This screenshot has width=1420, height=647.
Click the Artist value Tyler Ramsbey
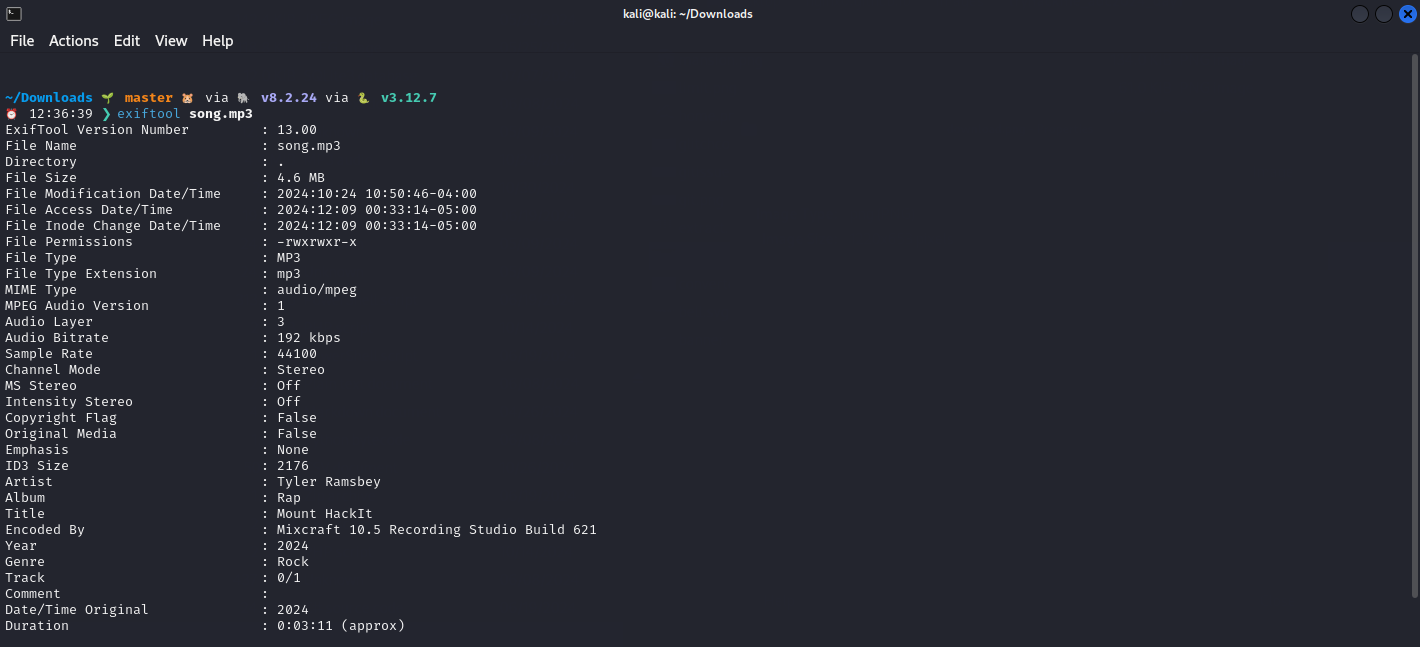(329, 482)
